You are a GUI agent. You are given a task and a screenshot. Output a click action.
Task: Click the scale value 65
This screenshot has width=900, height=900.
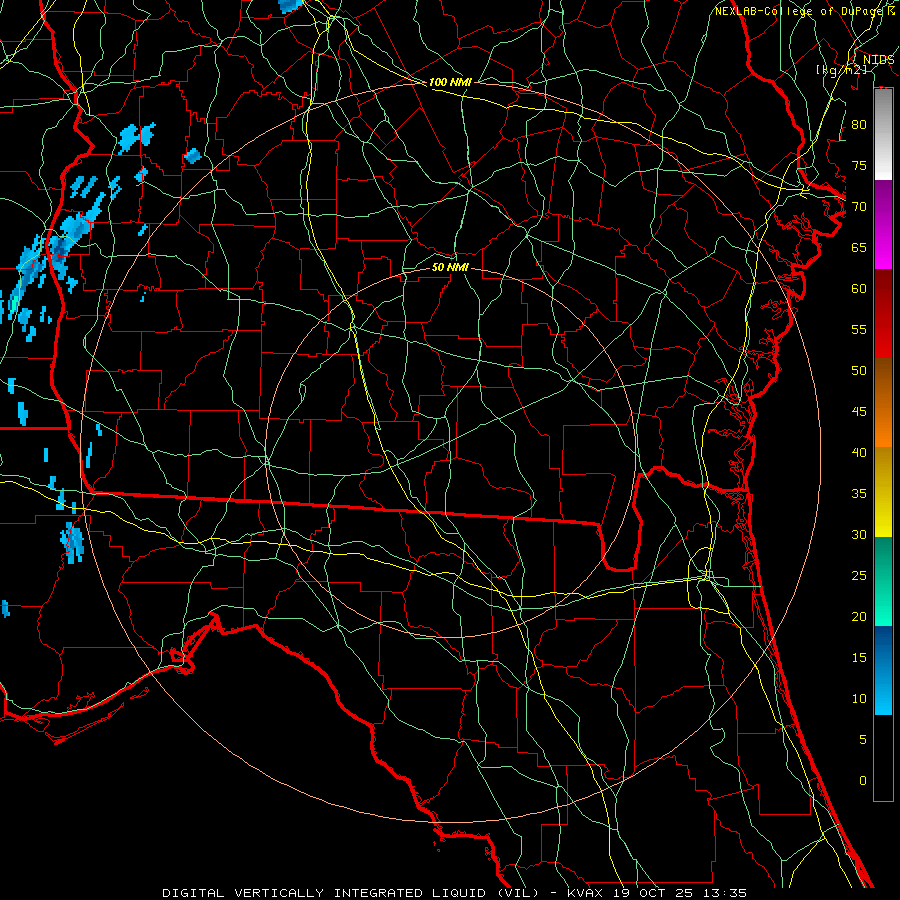[859, 247]
